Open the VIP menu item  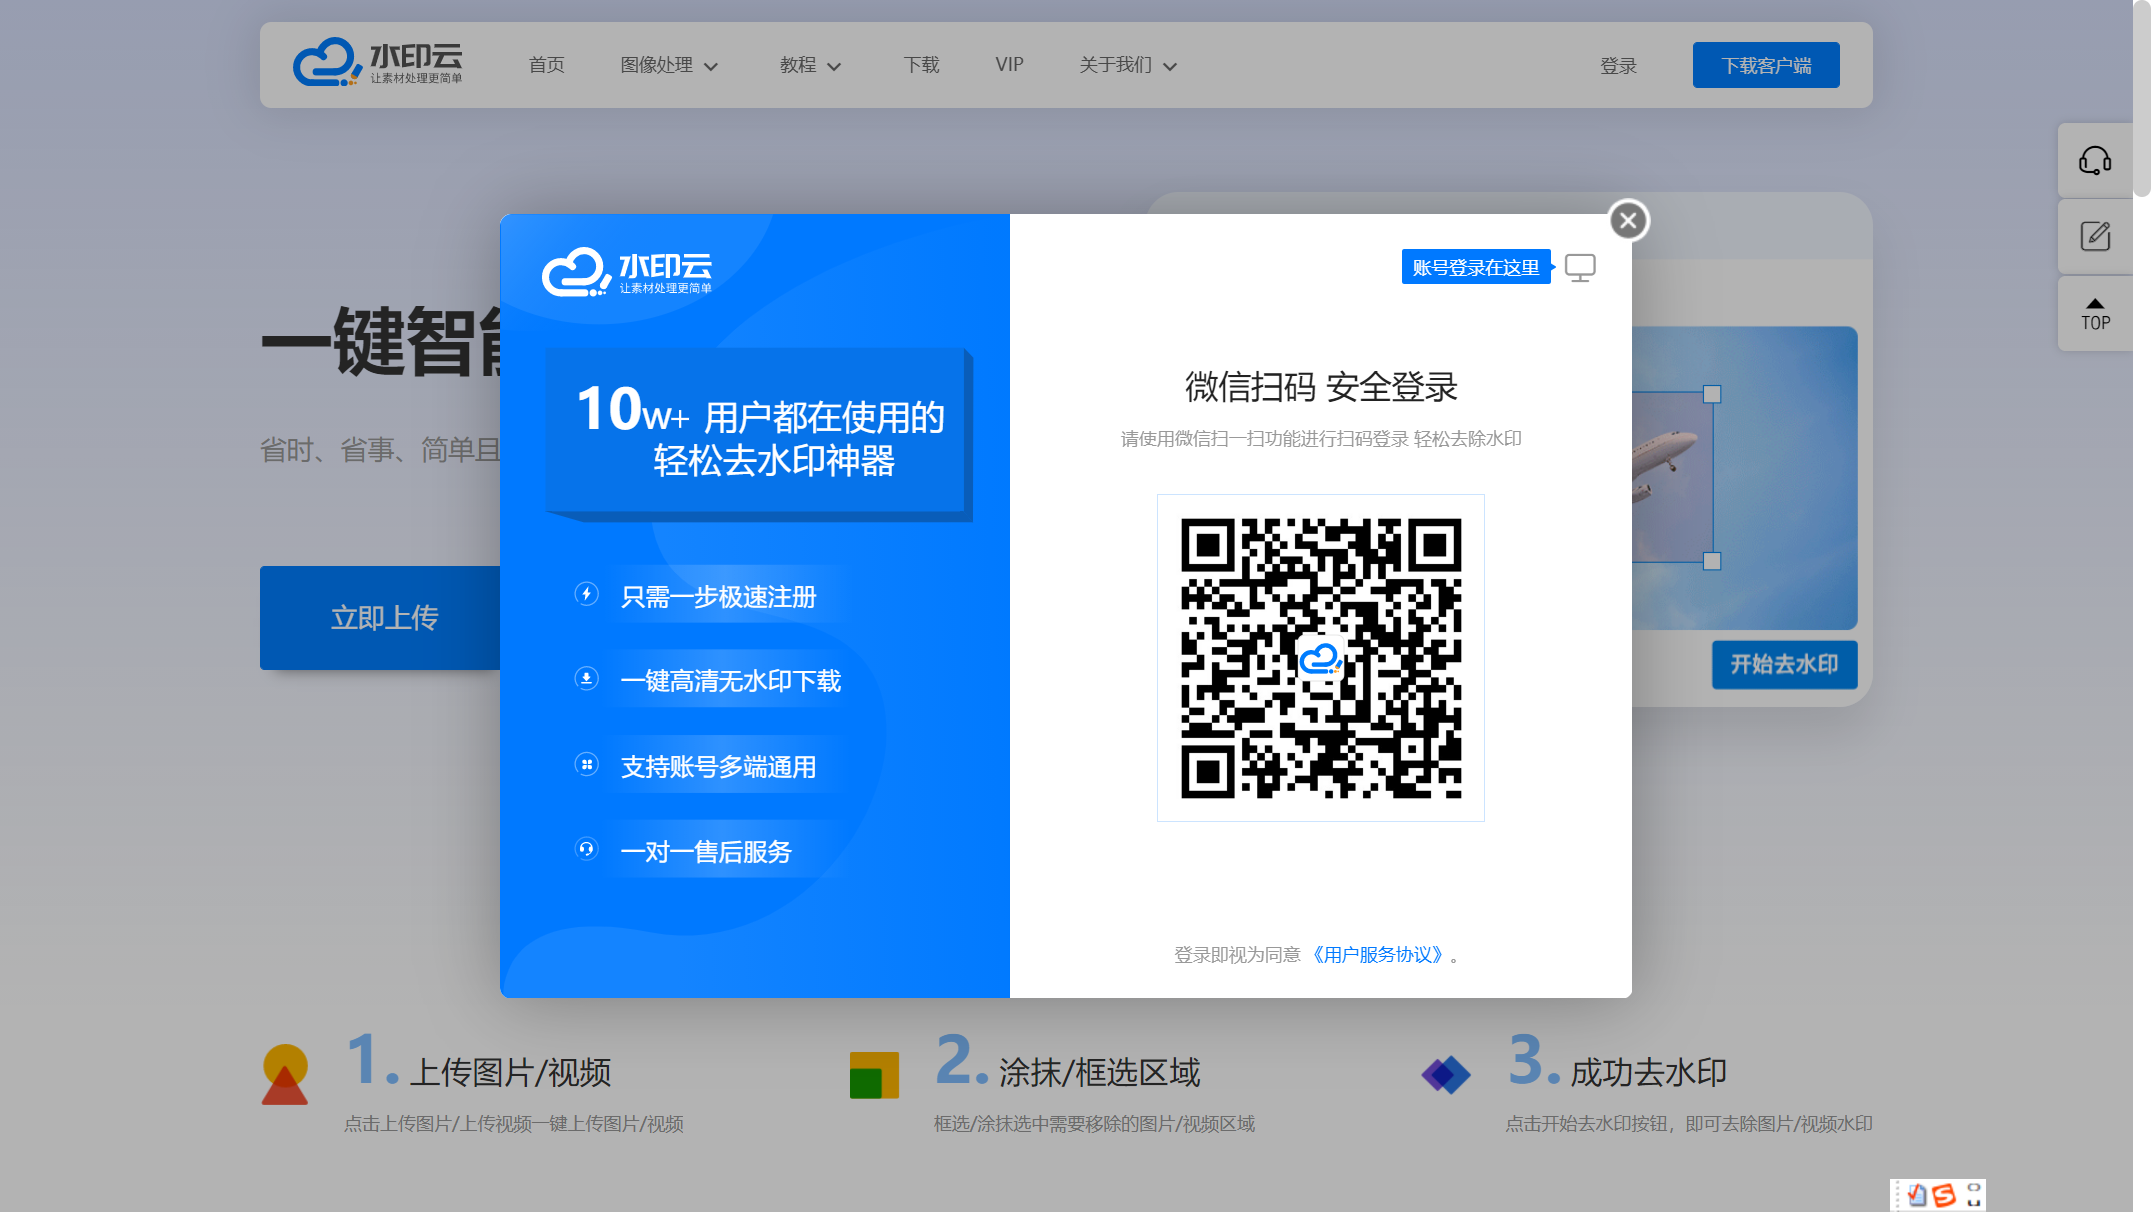coord(1009,65)
